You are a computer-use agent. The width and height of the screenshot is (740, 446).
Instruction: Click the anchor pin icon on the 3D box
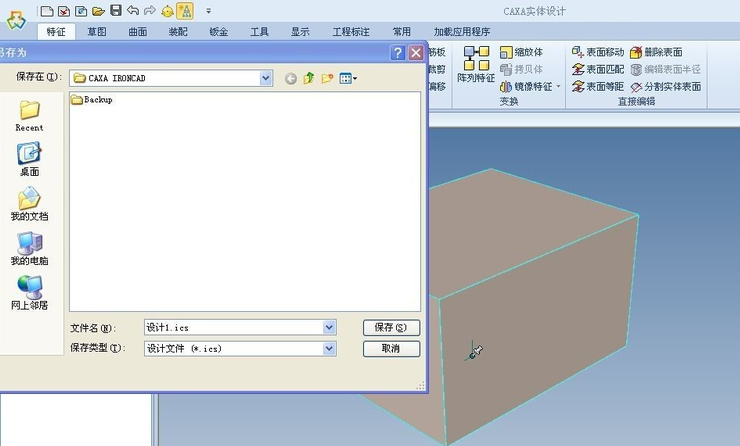(x=474, y=352)
